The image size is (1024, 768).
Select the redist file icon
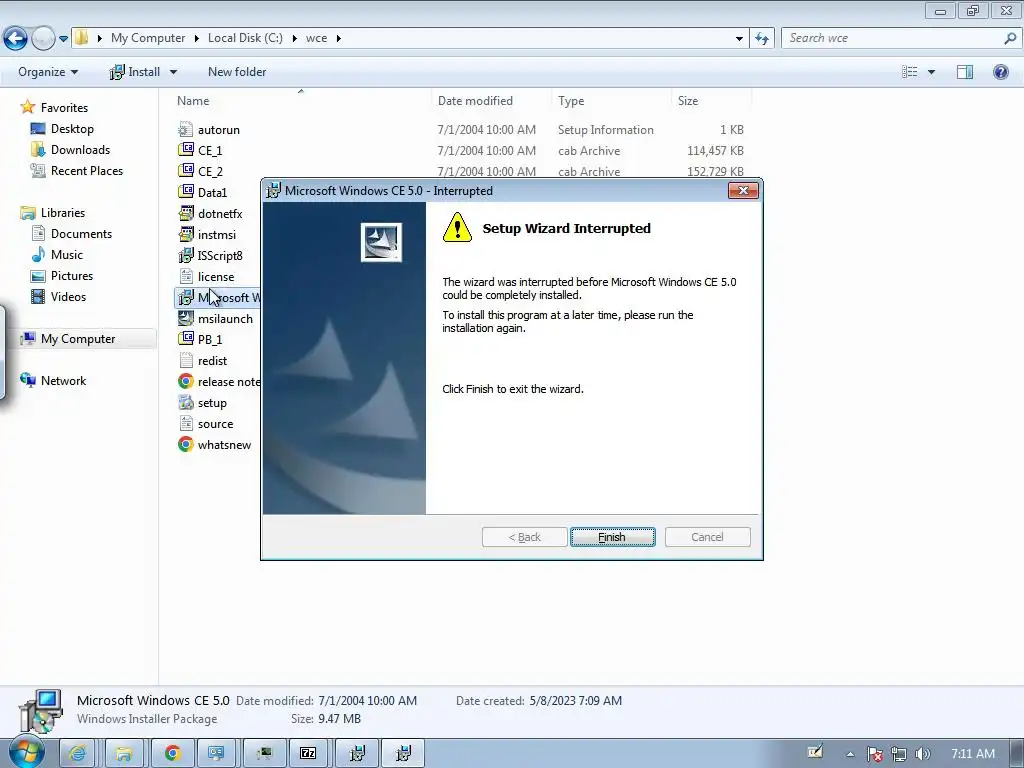click(185, 360)
